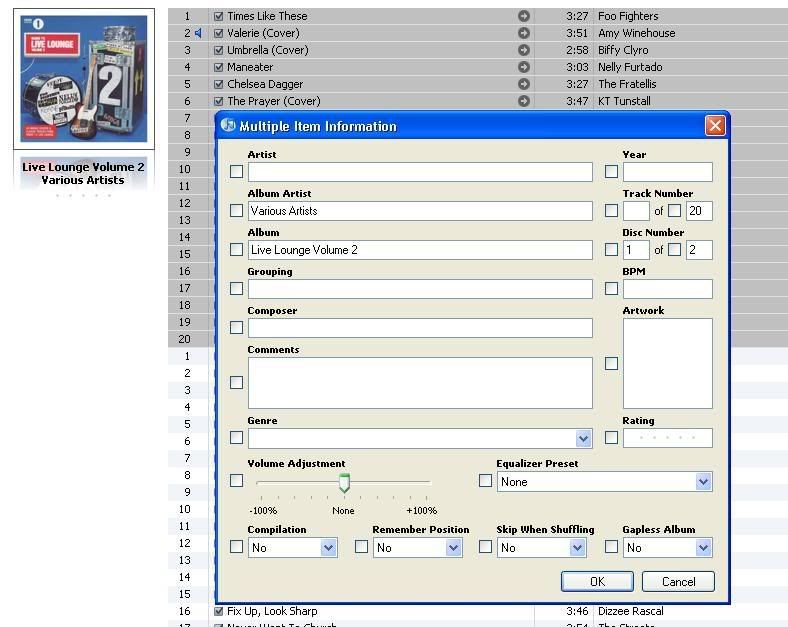Enable the Comments checkbox
The width and height of the screenshot is (788, 627).
tap(236, 383)
